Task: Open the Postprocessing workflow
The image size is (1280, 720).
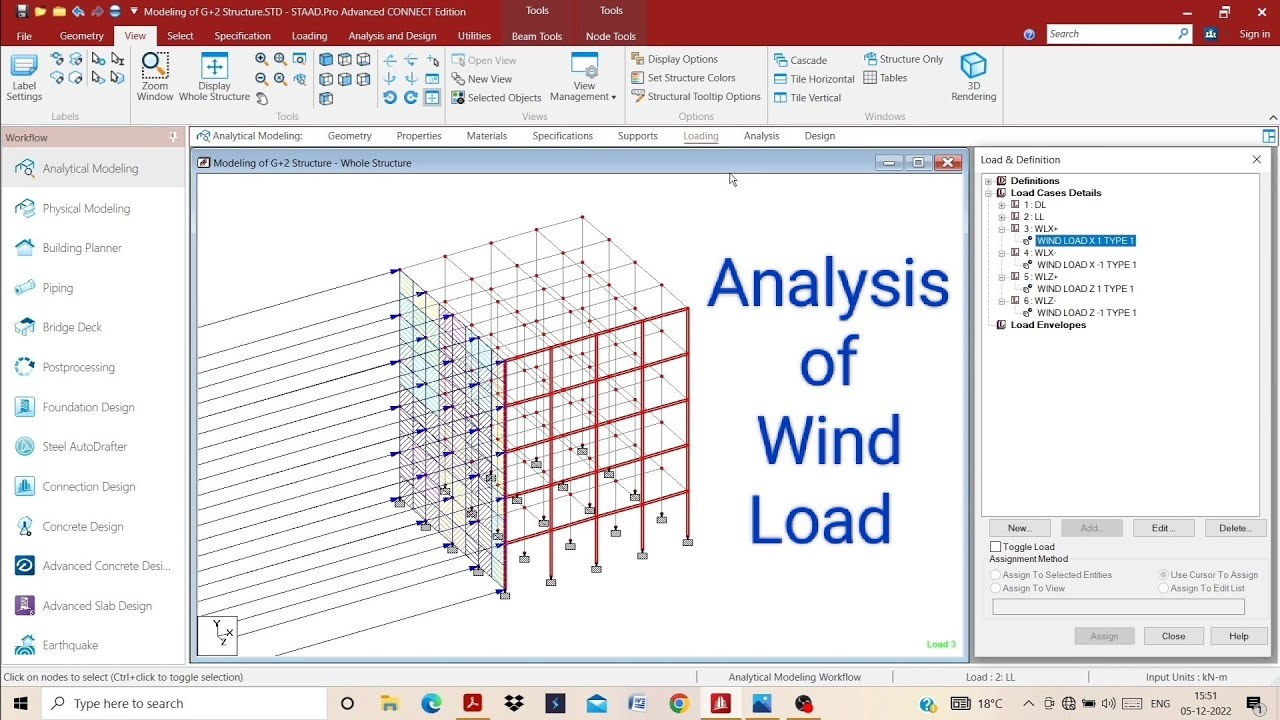Action: (x=93, y=367)
